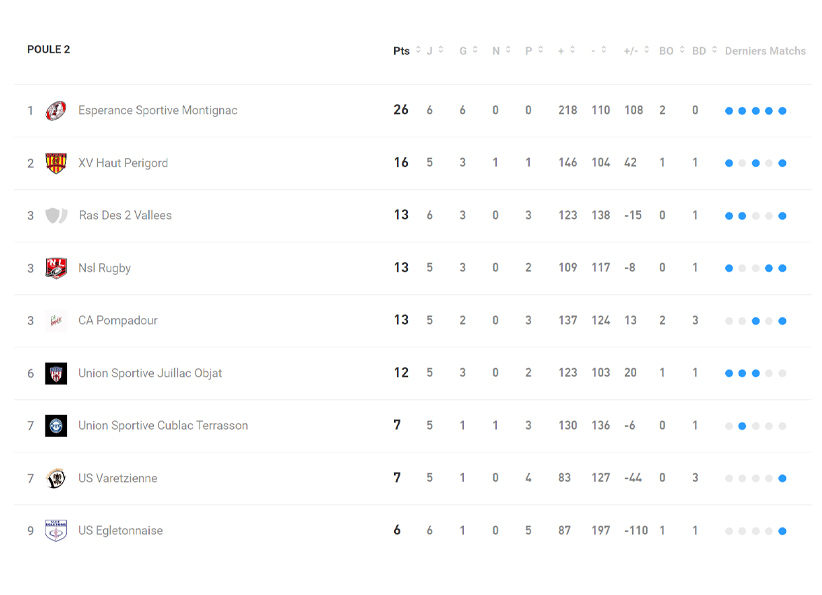
Task: Open the US Egletonnaise team link
Action: tap(121, 530)
